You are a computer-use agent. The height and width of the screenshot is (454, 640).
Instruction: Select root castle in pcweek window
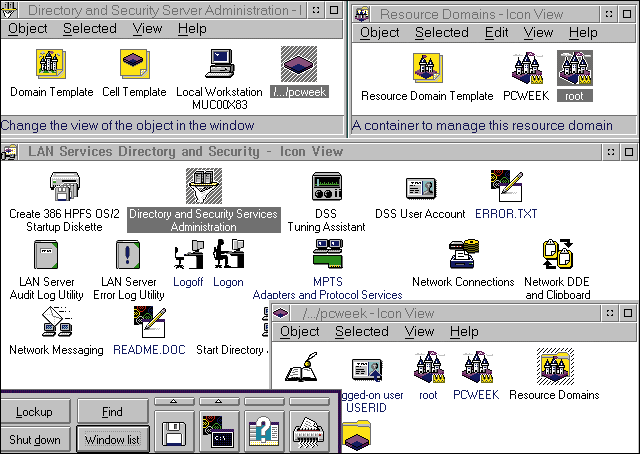[429, 367]
